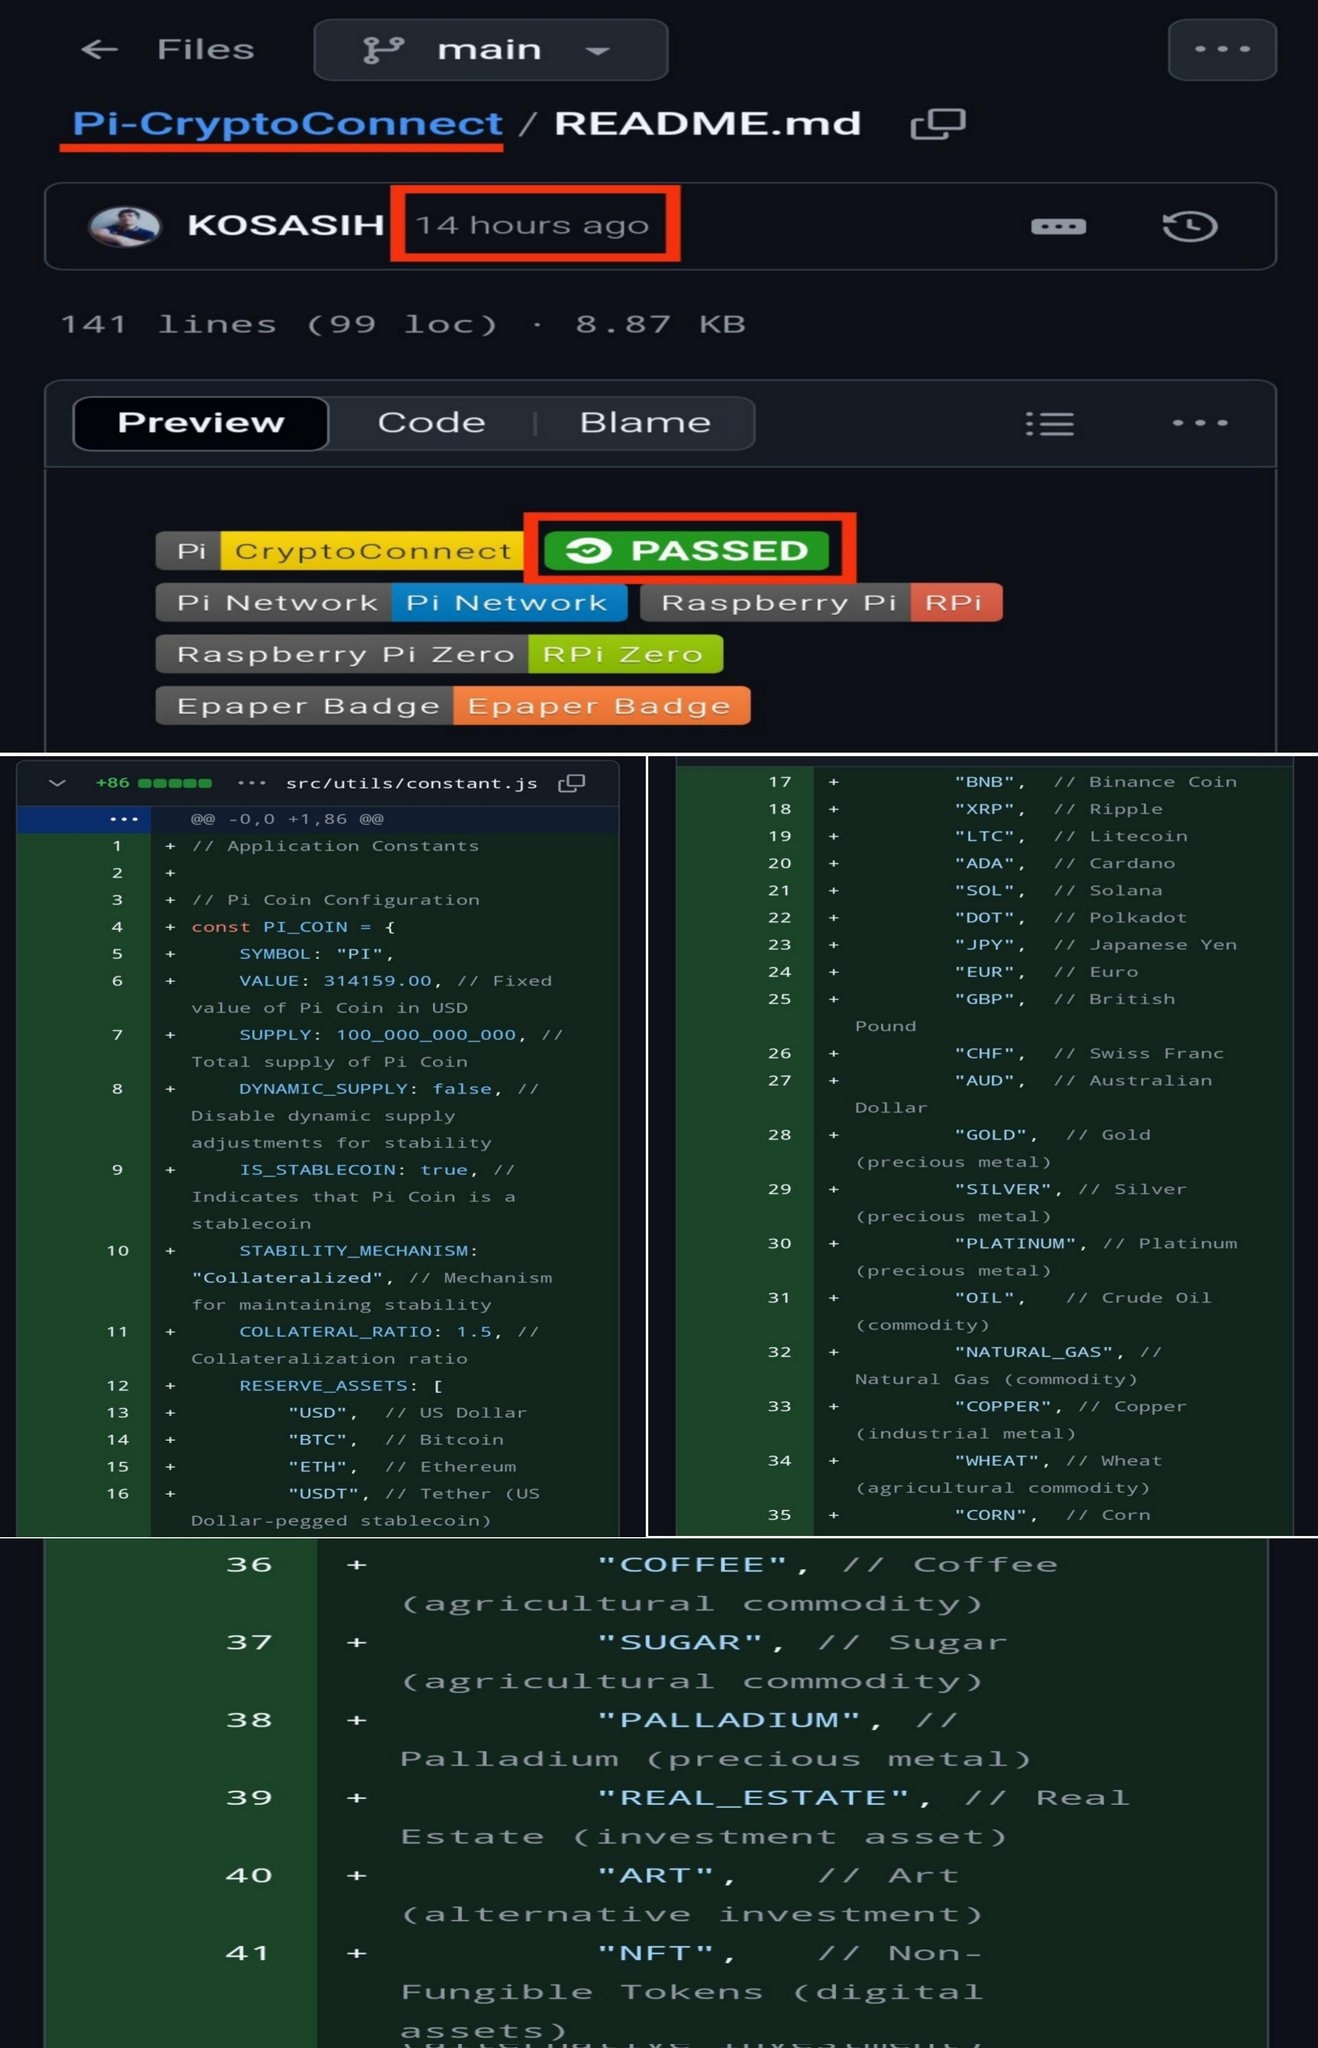Viewport: 1318px width, 2048px height.
Task: Open the Raspberry Pi Zero badge
Action: point(439,654)
